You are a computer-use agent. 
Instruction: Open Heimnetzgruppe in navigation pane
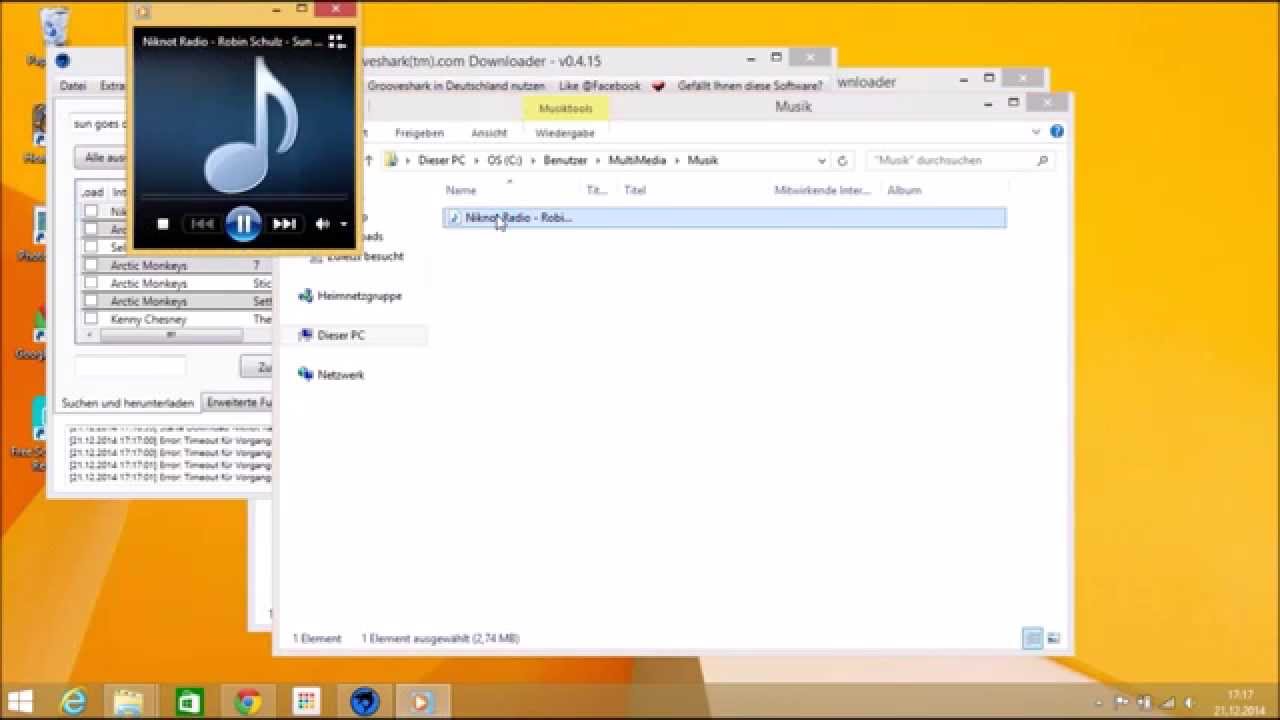350,296
